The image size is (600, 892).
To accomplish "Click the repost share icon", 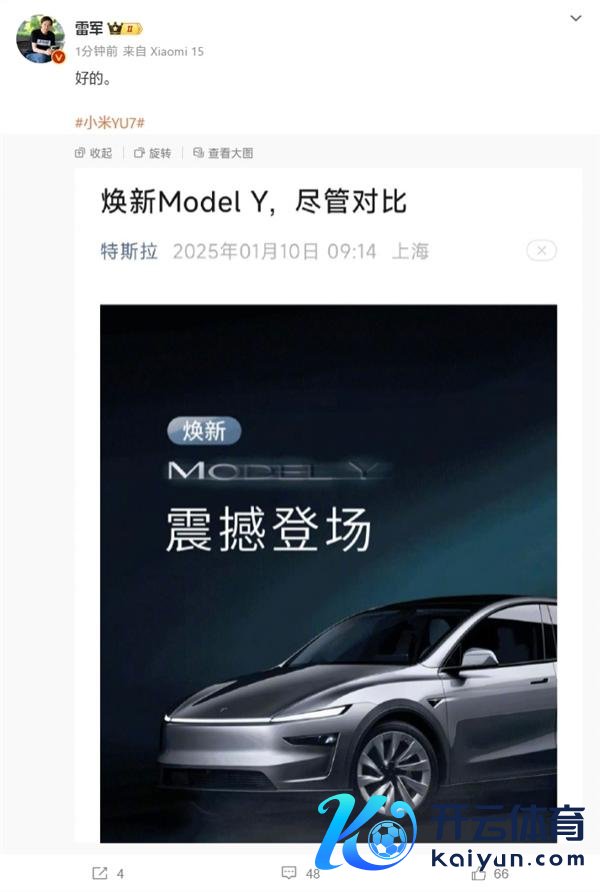I will coord(100,873).
